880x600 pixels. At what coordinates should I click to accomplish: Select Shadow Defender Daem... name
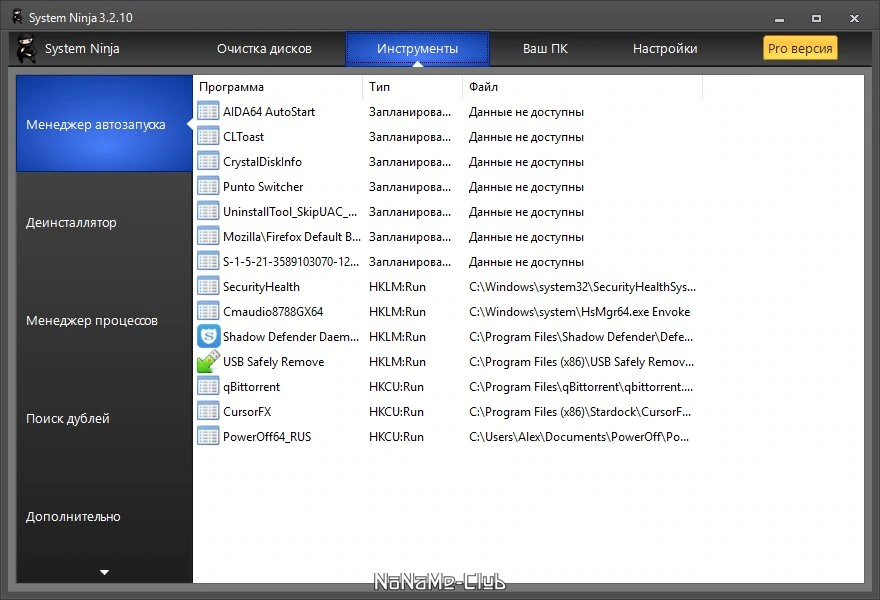(291, 337)
